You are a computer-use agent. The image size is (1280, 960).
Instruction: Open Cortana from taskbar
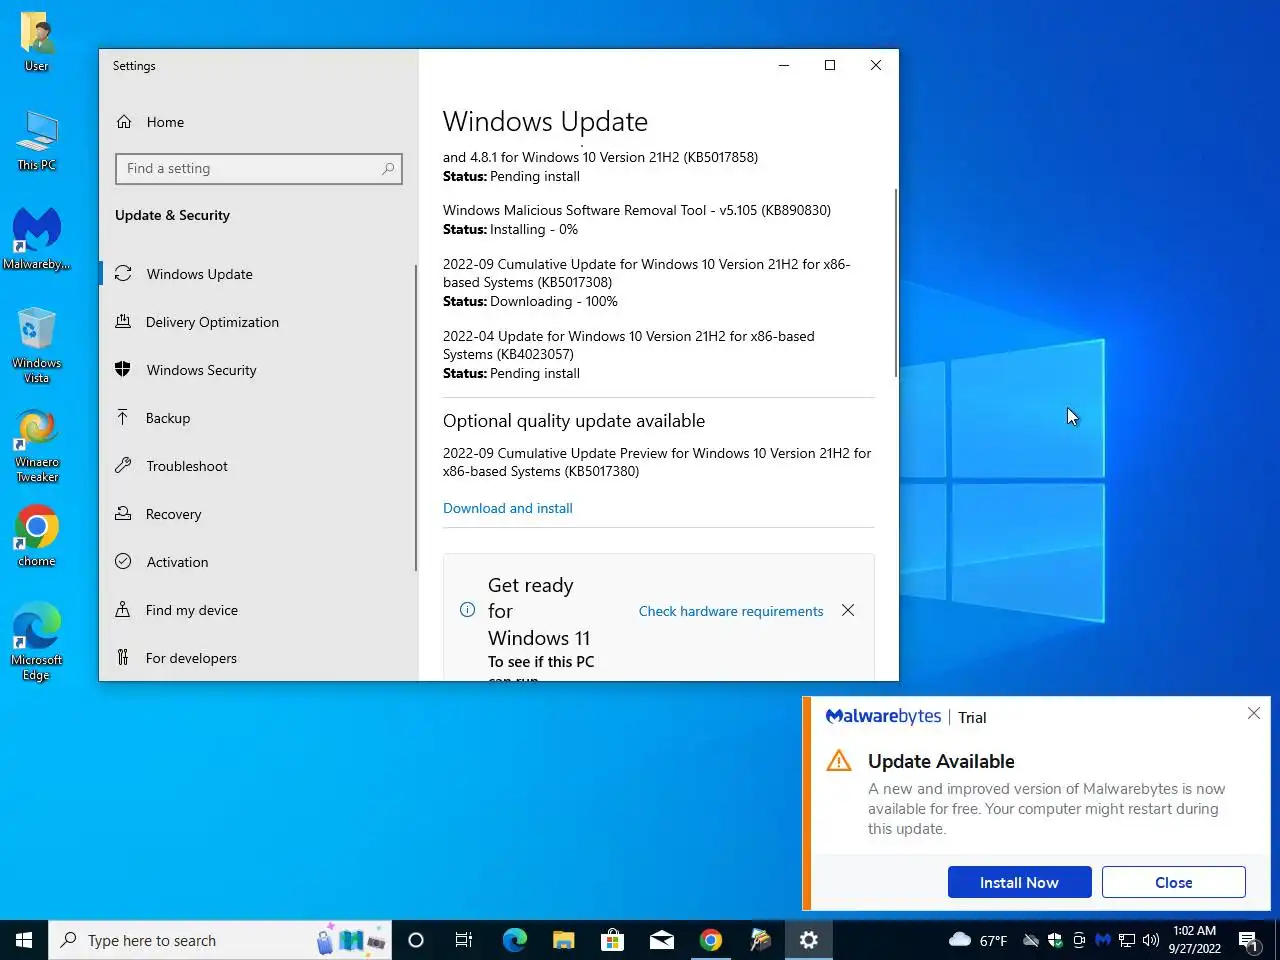[416, 940]
